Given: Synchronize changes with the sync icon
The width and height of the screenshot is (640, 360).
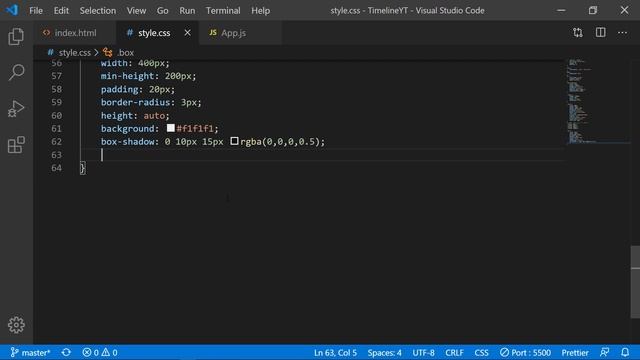Looking at the screenshot, I should [x=66, y=353].
